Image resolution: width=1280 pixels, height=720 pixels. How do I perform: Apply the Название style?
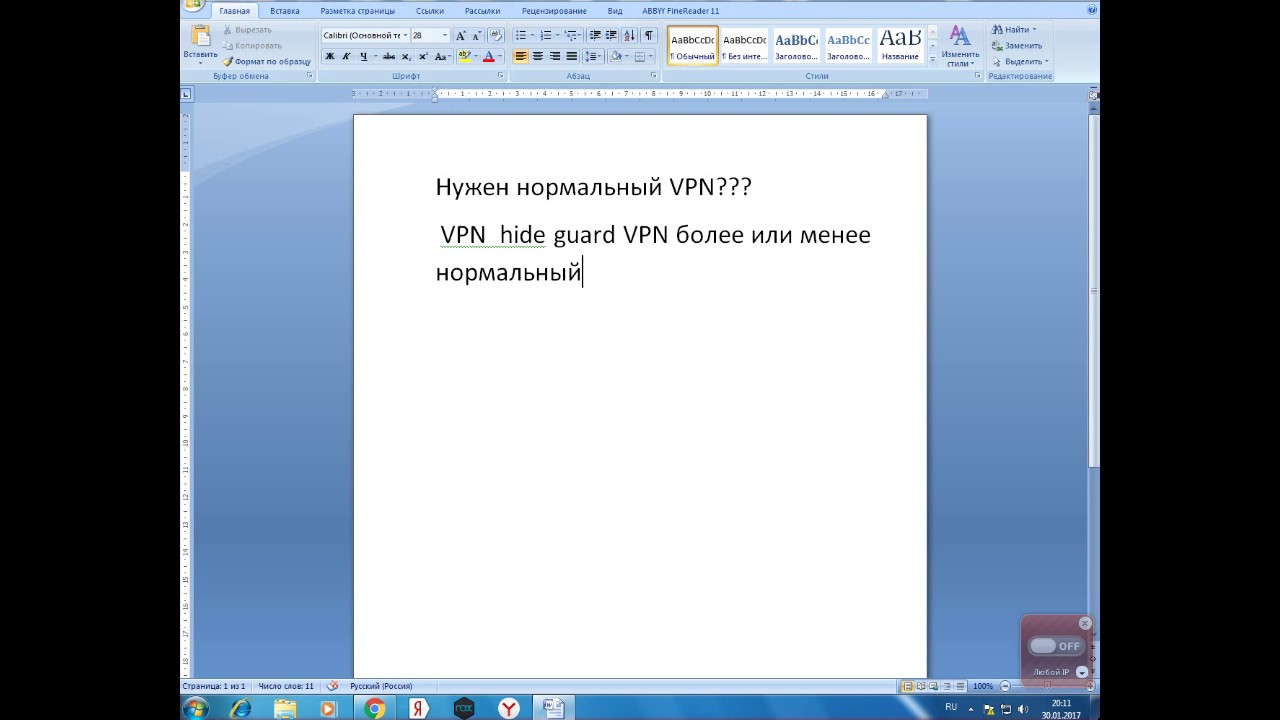(x=900, y=46)
